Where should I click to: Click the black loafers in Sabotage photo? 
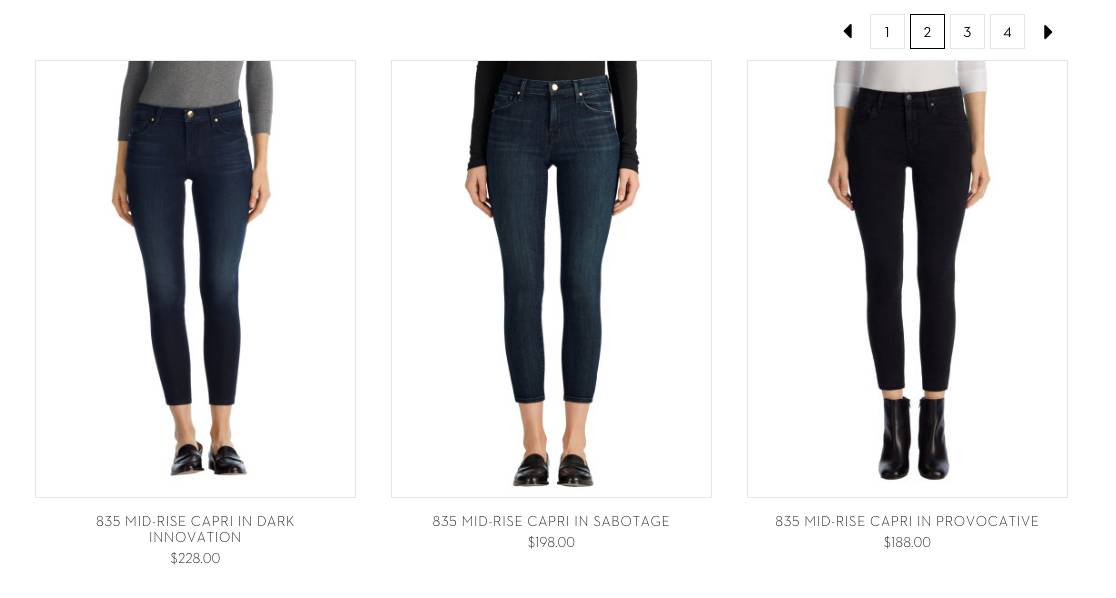pos(553,470)
